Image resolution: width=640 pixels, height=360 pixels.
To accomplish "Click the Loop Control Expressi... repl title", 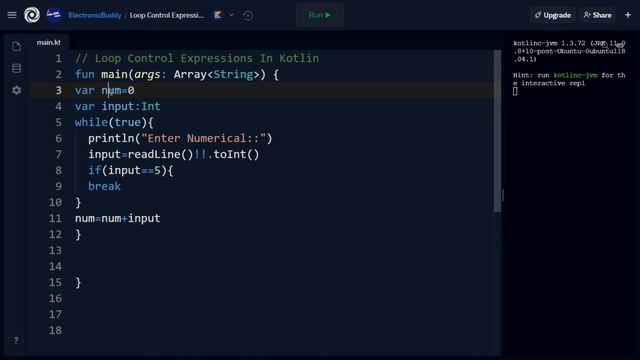I will pos(167,15).
